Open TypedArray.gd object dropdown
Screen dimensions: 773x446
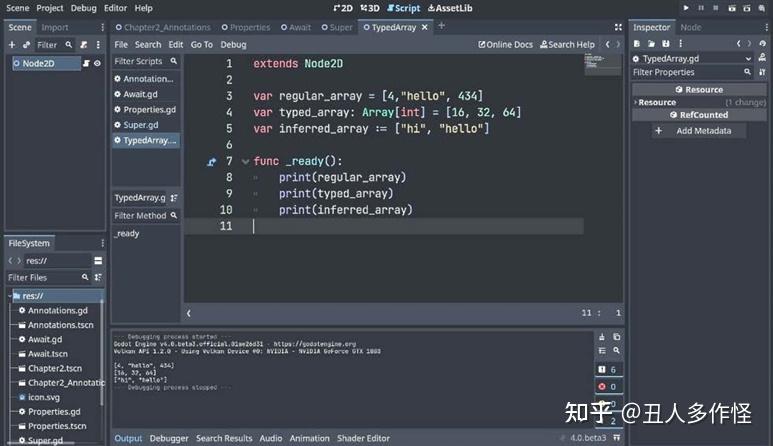coord(692,58)
